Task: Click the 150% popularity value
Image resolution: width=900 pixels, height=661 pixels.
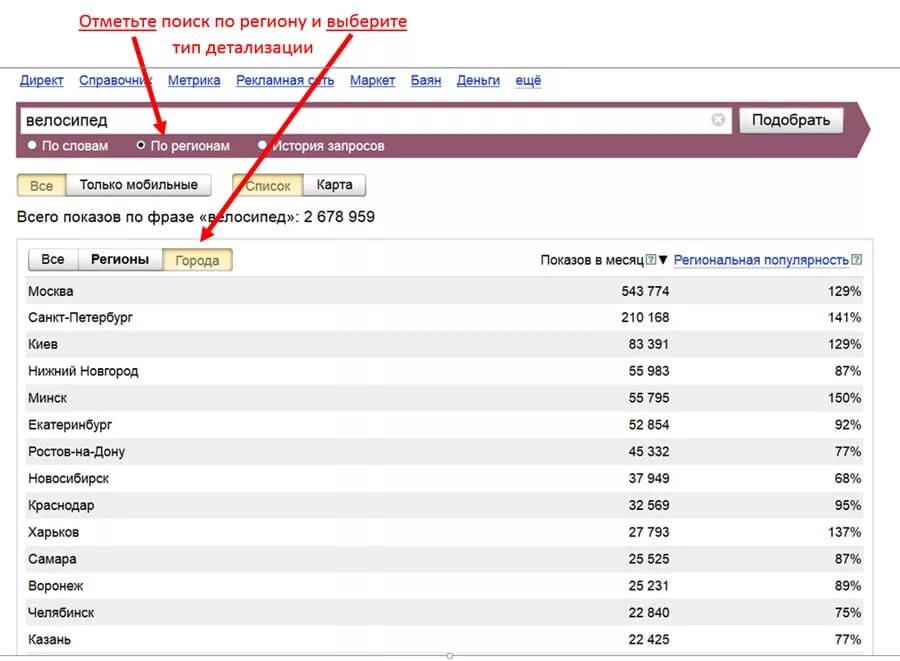Action: [844, 398]
